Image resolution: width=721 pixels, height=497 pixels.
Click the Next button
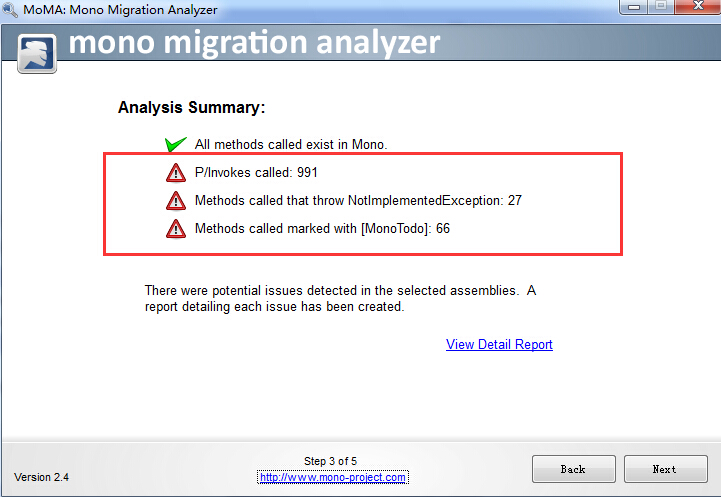click(665, 469)
